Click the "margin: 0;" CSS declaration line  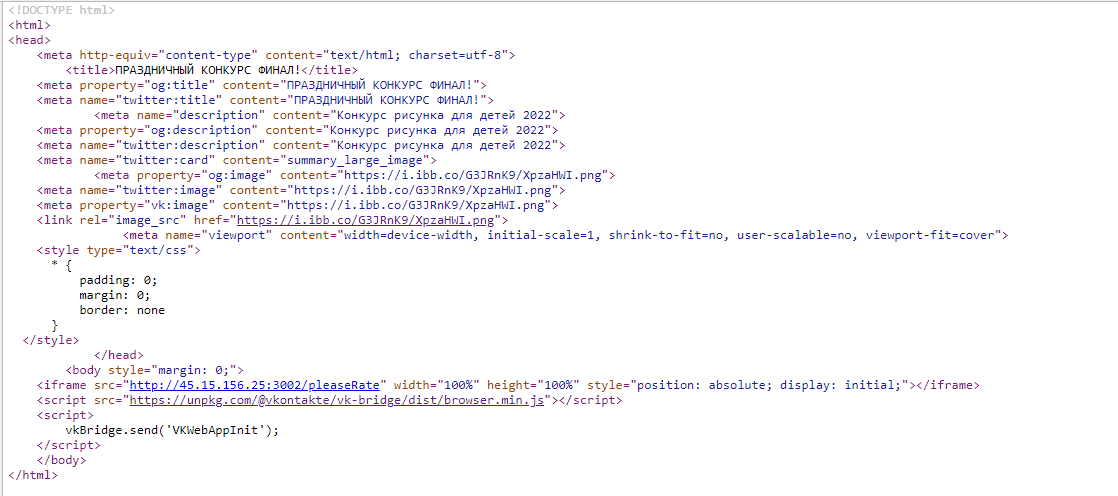point(115,295)
